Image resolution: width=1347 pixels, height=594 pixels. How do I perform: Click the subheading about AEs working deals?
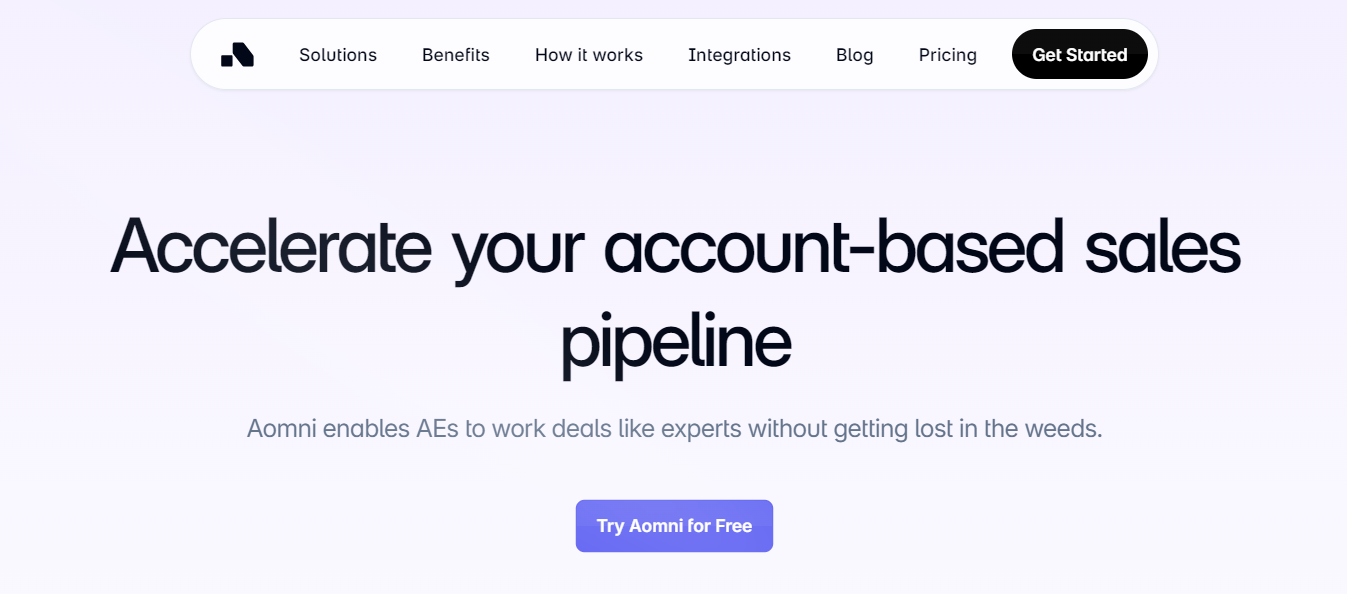tap(673, 428)
